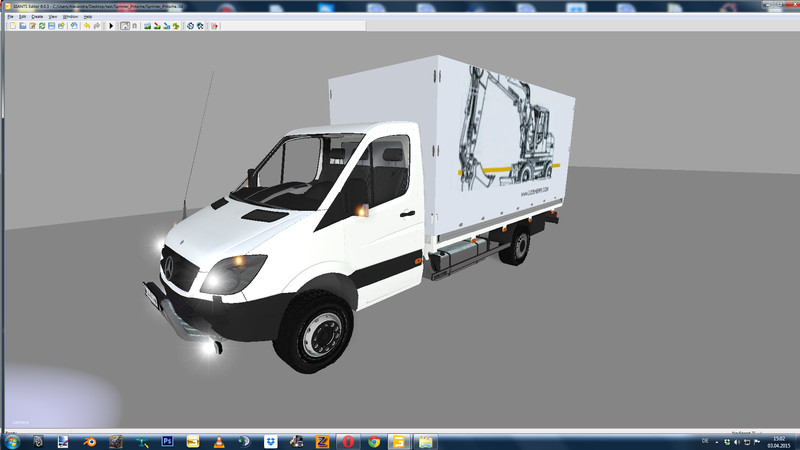Viewport: 800px width, 450px height.
Task: Open VLC media player from taskbar
Action: pyautogui.click(x=218, y=441)
